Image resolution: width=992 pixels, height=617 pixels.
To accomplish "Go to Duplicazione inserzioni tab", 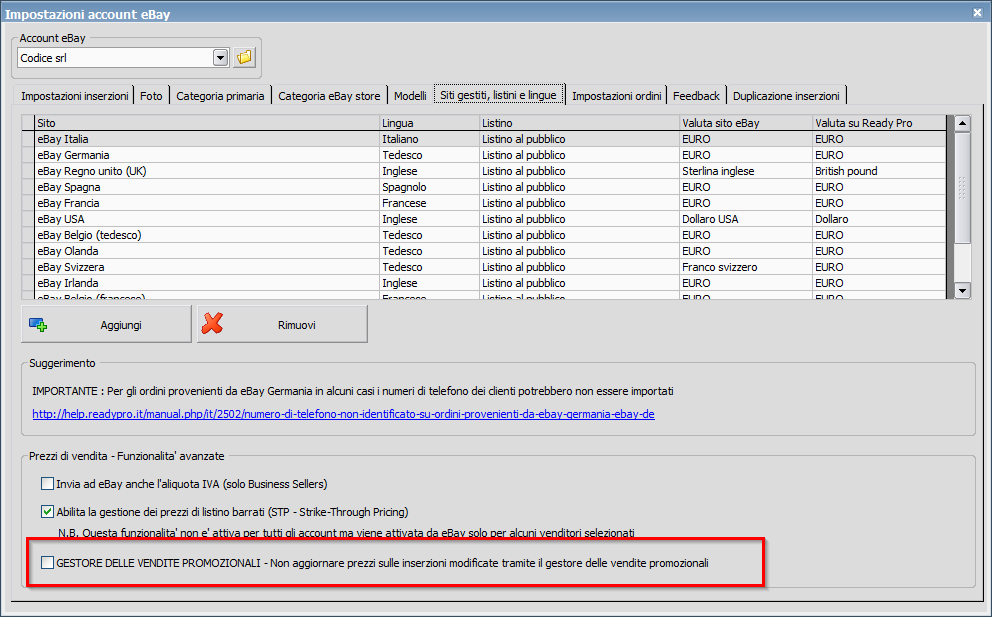I will tap(786, 96).
